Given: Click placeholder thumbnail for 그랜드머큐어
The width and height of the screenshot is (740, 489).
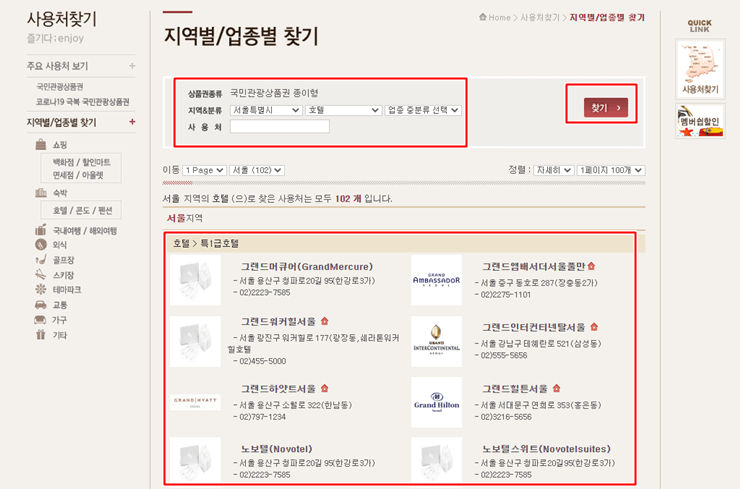Looking at the screenshot, I should [195, 280].
